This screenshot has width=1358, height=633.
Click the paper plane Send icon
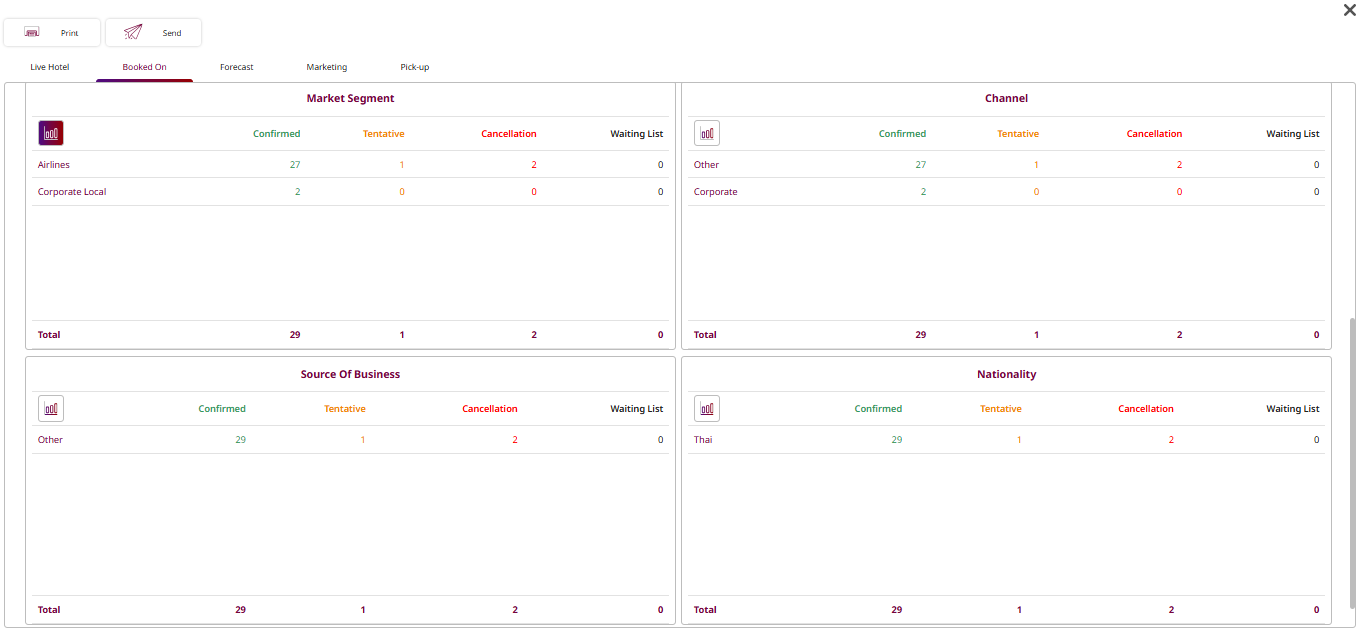(x=133, y=32)
